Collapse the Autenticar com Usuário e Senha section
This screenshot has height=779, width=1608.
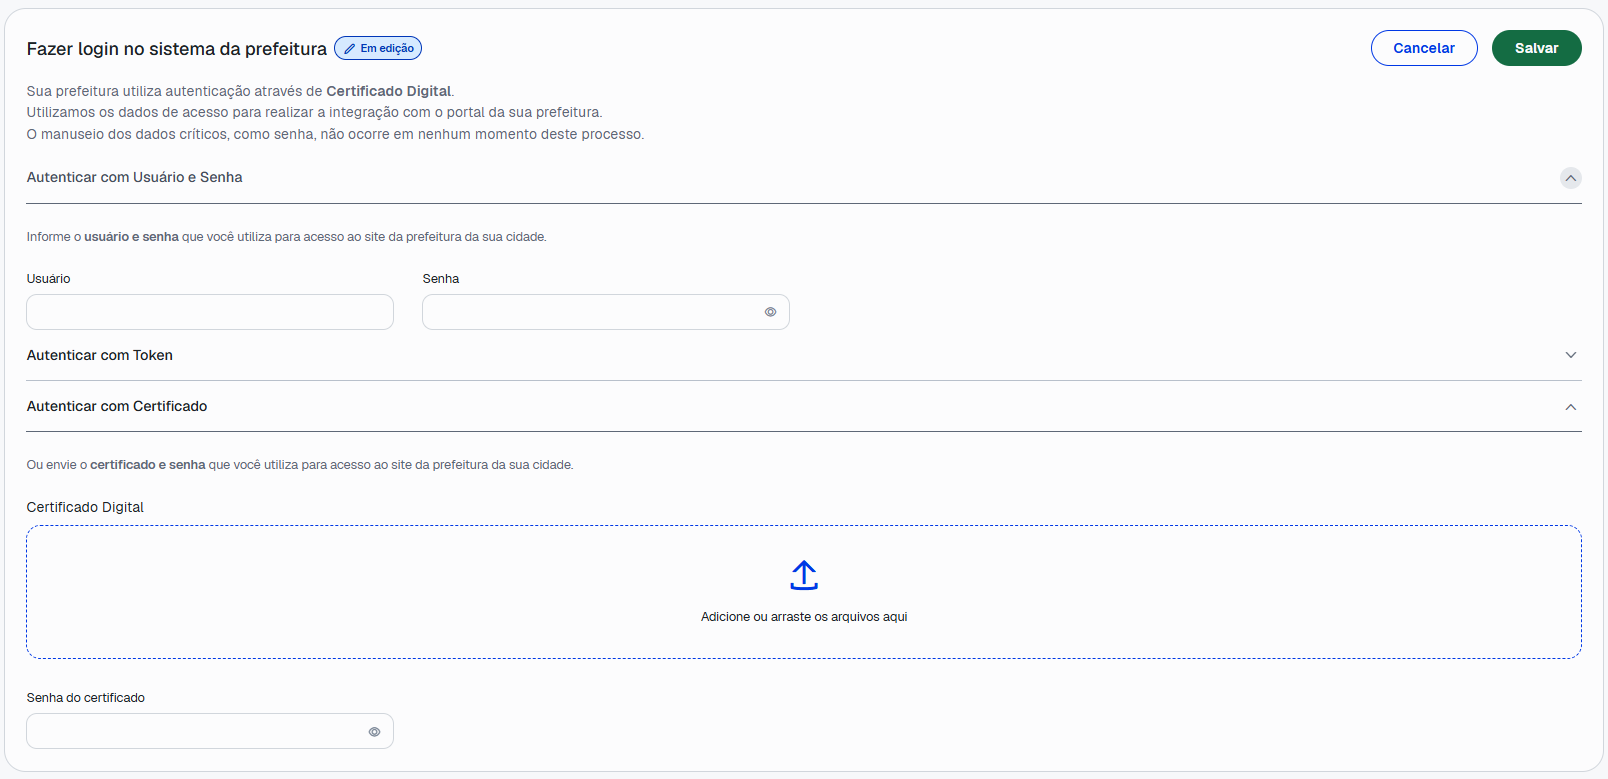pyautogui.click(x=1571, y=178)
